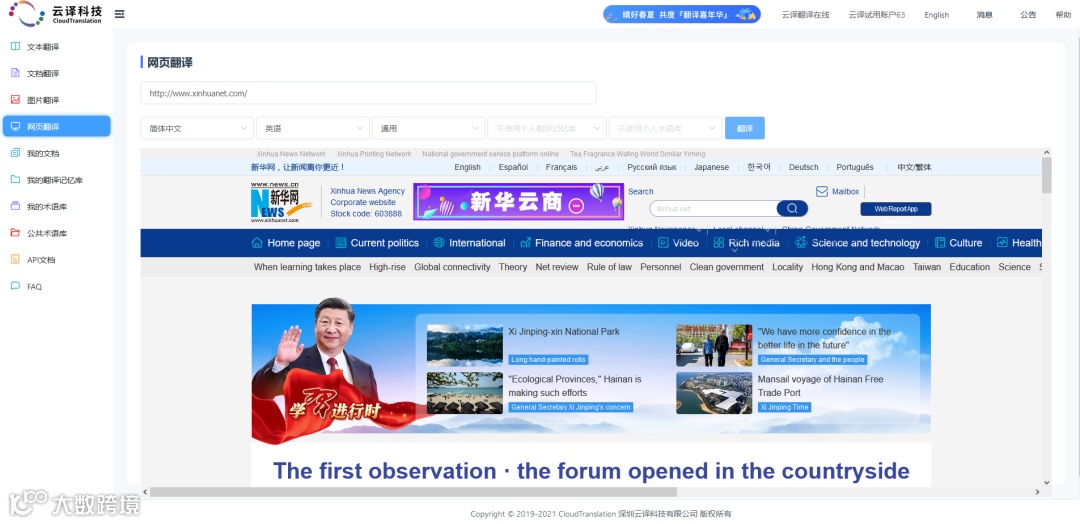Click the 翻译嘉年华 promo banner
Viewport: 1080px width, 524px height.
click(682, 14)
